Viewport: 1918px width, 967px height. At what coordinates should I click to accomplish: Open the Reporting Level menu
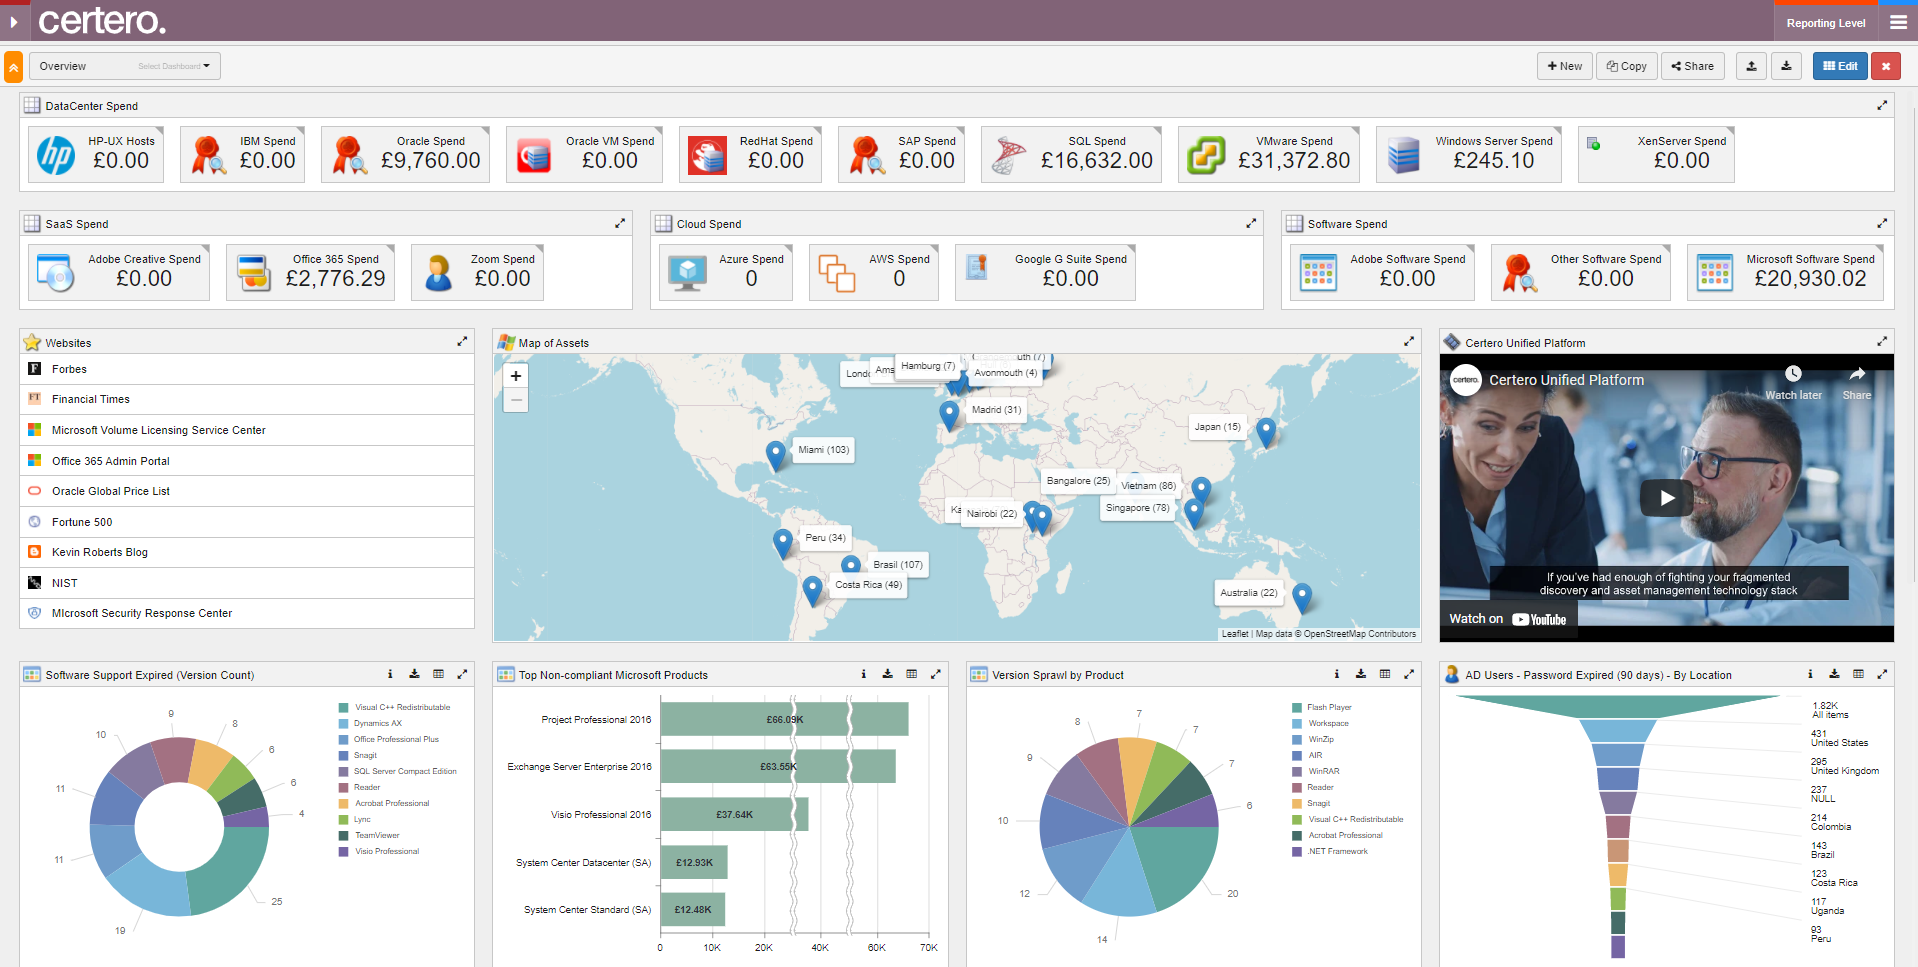pos(1826,23)
